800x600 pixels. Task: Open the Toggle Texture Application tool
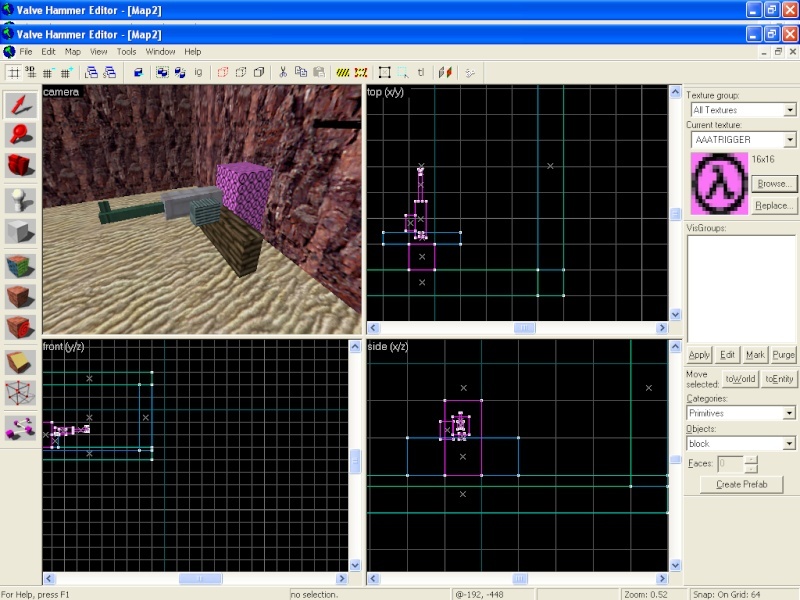(20, 266)
